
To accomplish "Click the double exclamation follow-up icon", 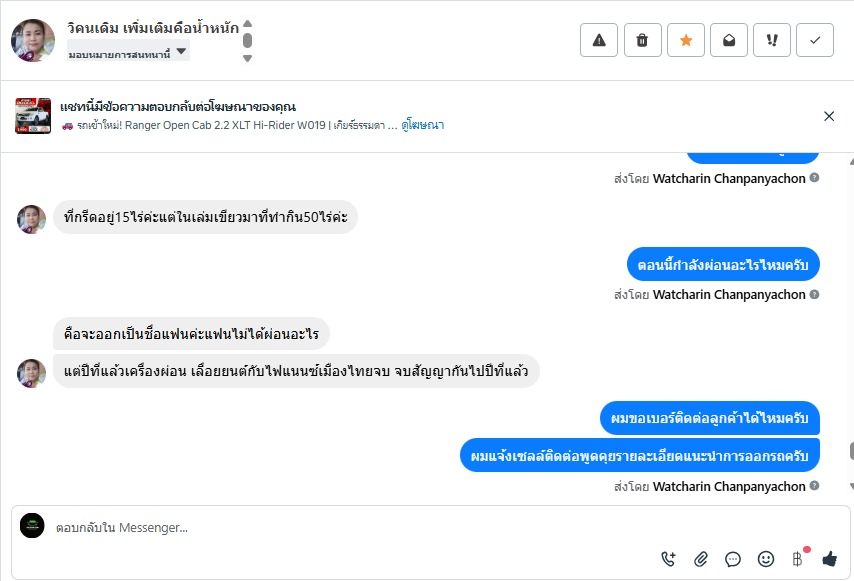I will [x=772, y=40].
